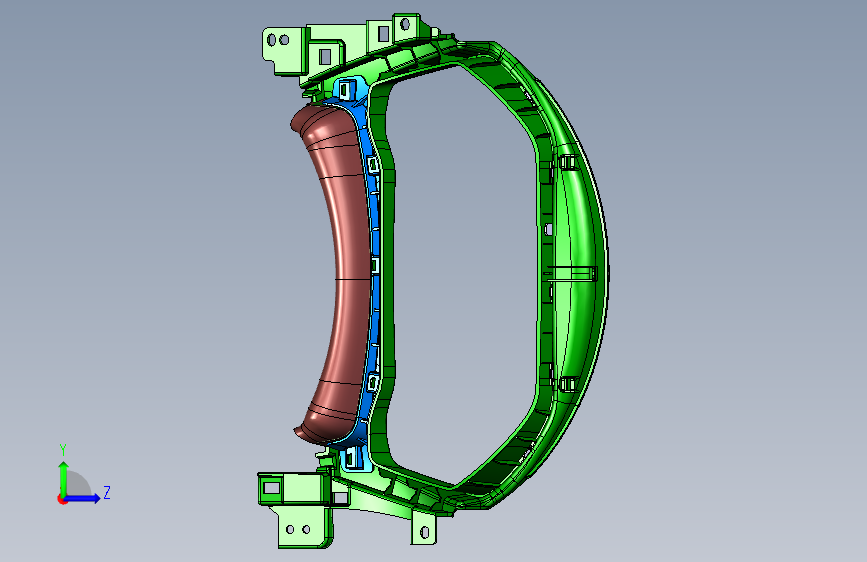
Task: Select the top-left mounting tab with two holes
Action: 283,49
